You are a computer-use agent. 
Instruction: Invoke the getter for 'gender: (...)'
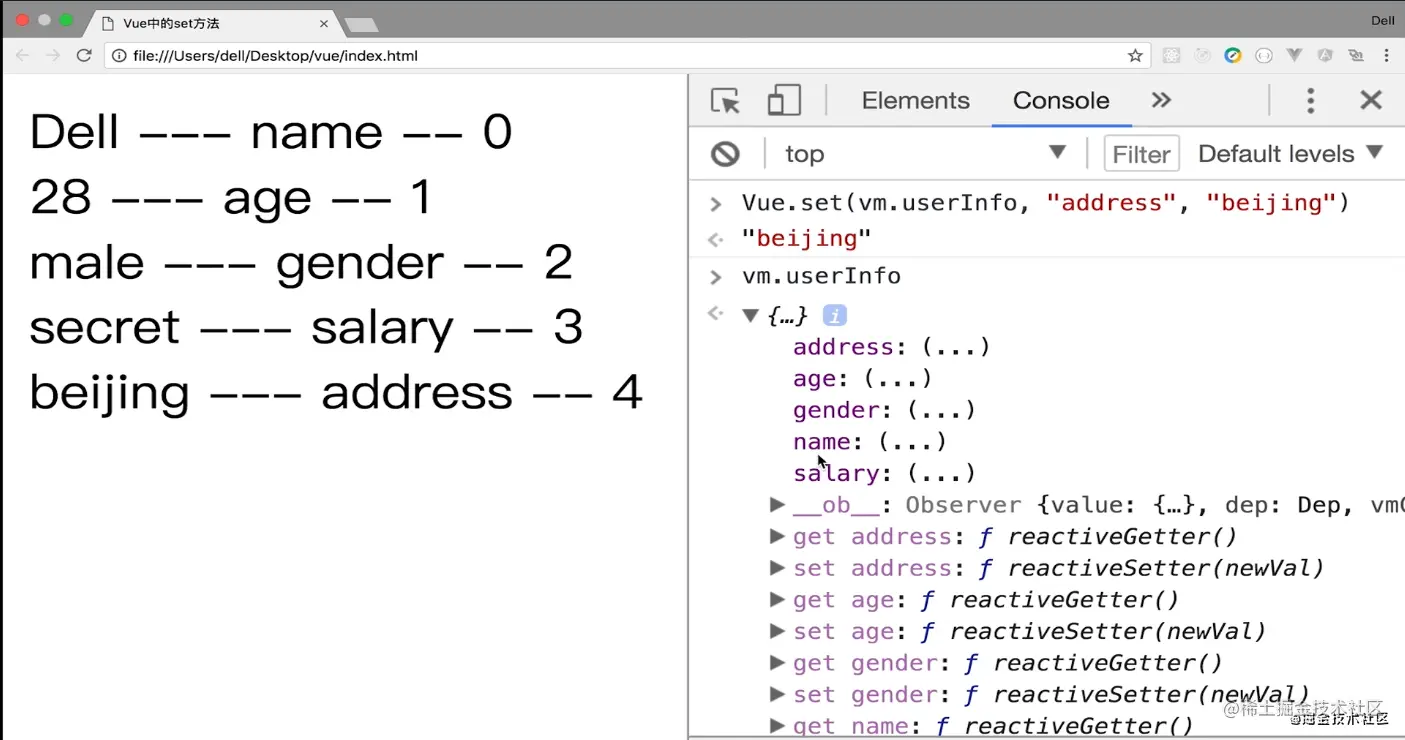941,410
